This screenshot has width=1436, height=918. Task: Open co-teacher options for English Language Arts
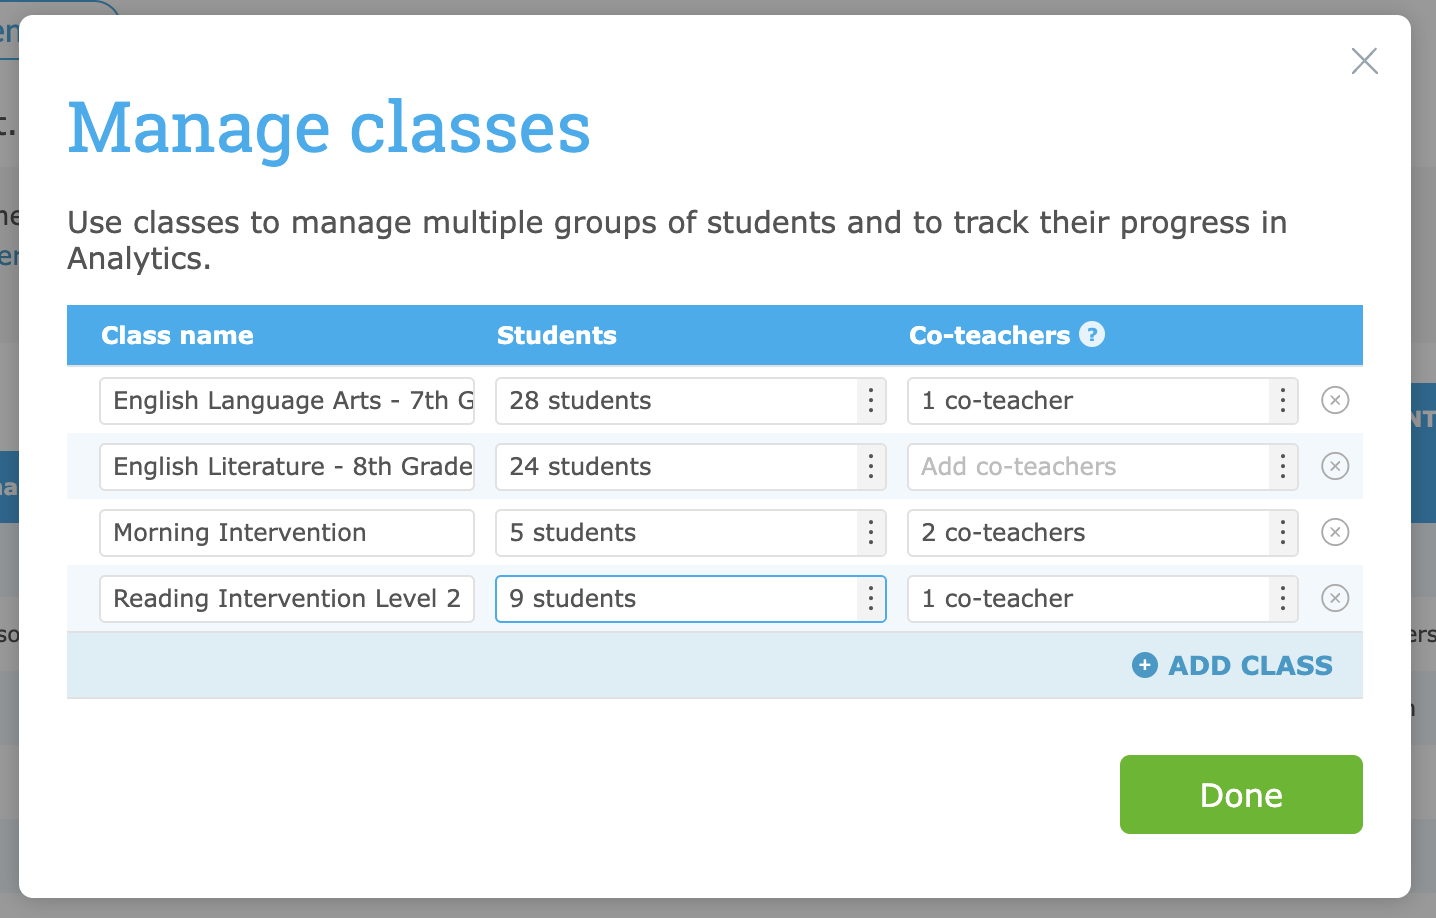pyautogui.click(x=1283, y=401)
